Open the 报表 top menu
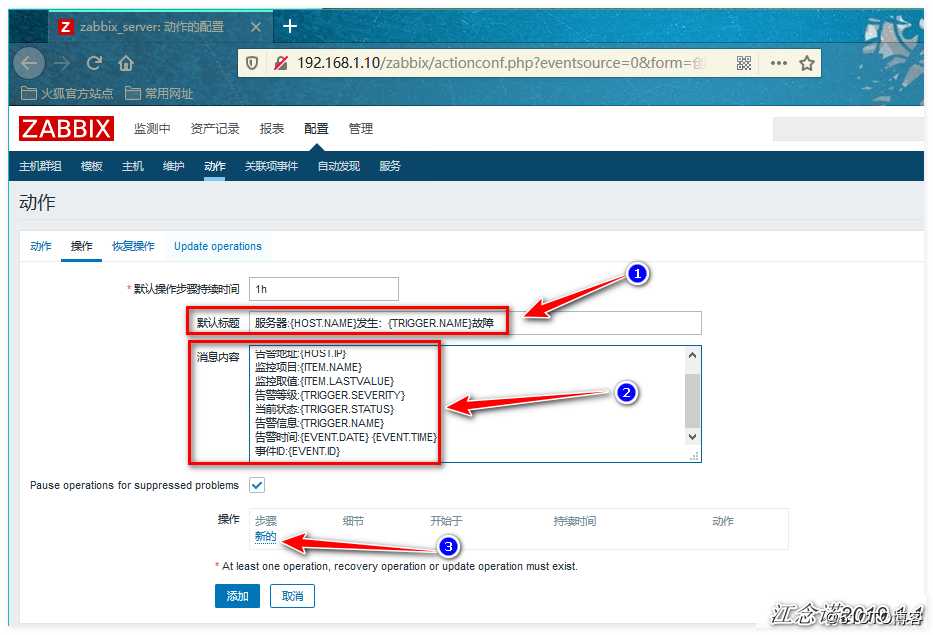The width and height of the screenshot is (933, 635). coord(272,129)
